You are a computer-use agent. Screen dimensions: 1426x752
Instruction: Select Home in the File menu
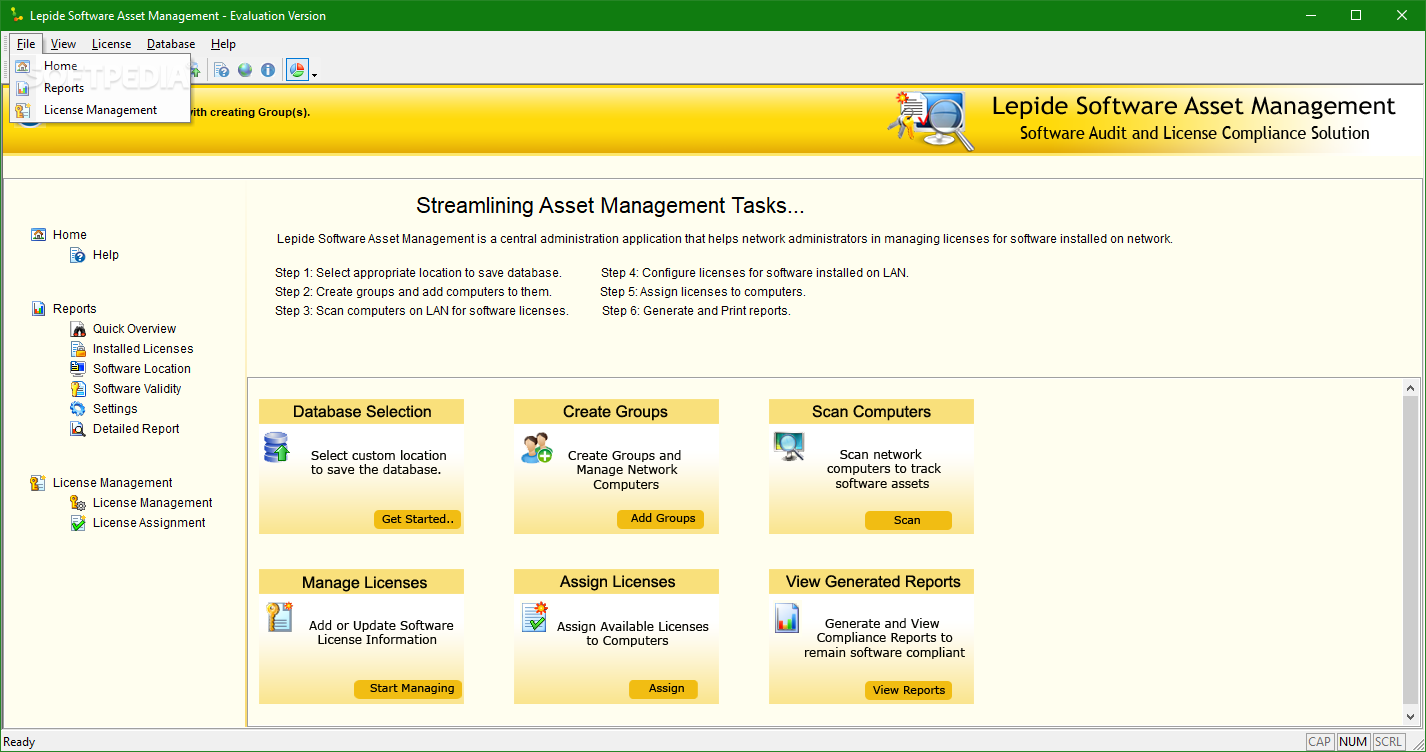[x=100, y=66]
